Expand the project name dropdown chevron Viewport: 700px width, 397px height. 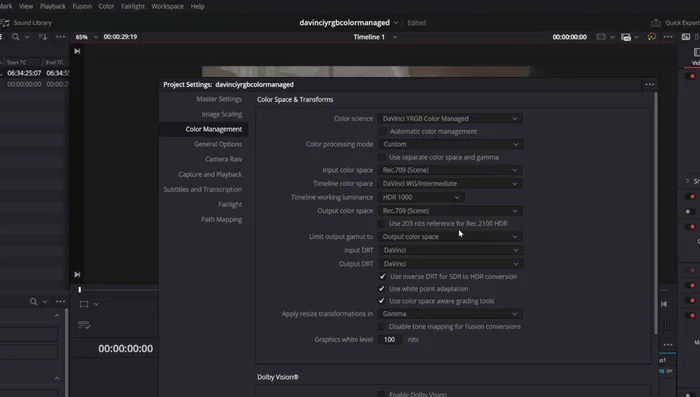tap(396, 23)
